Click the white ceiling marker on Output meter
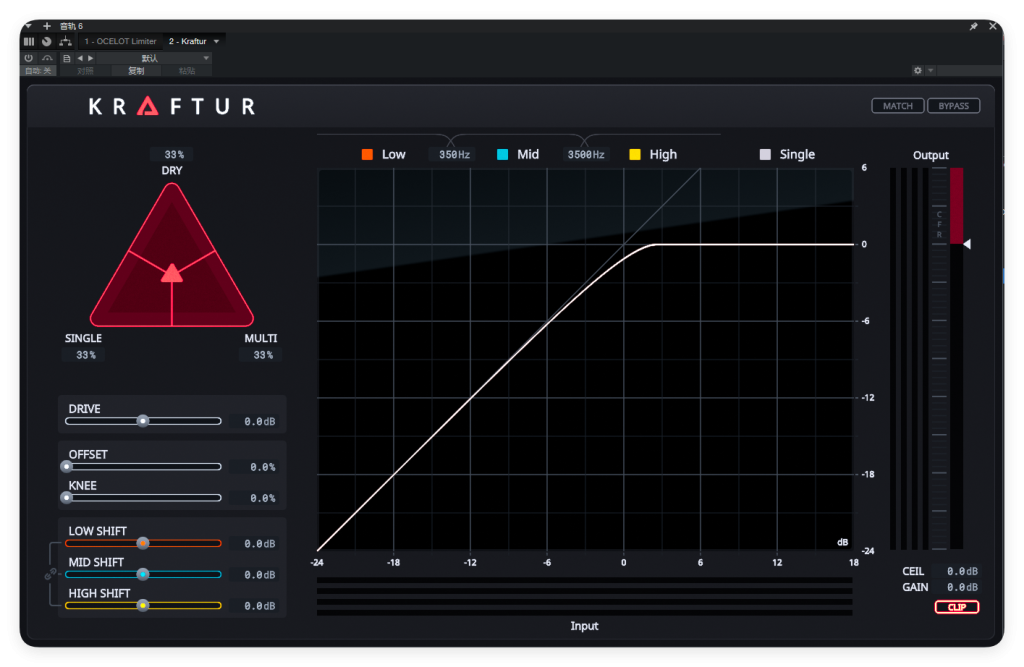This screenshot has height=667, width=1024. 967,244
